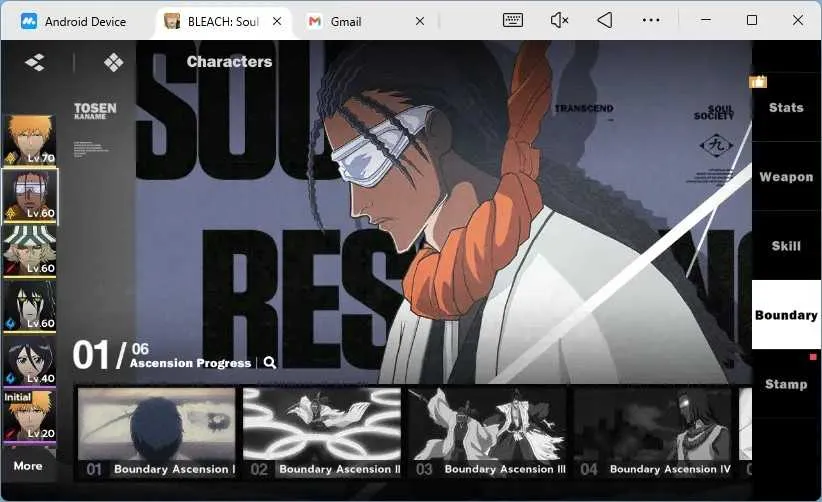Open the Weapon tab
The image size is (822, 502).
click(x=786, y=177)
